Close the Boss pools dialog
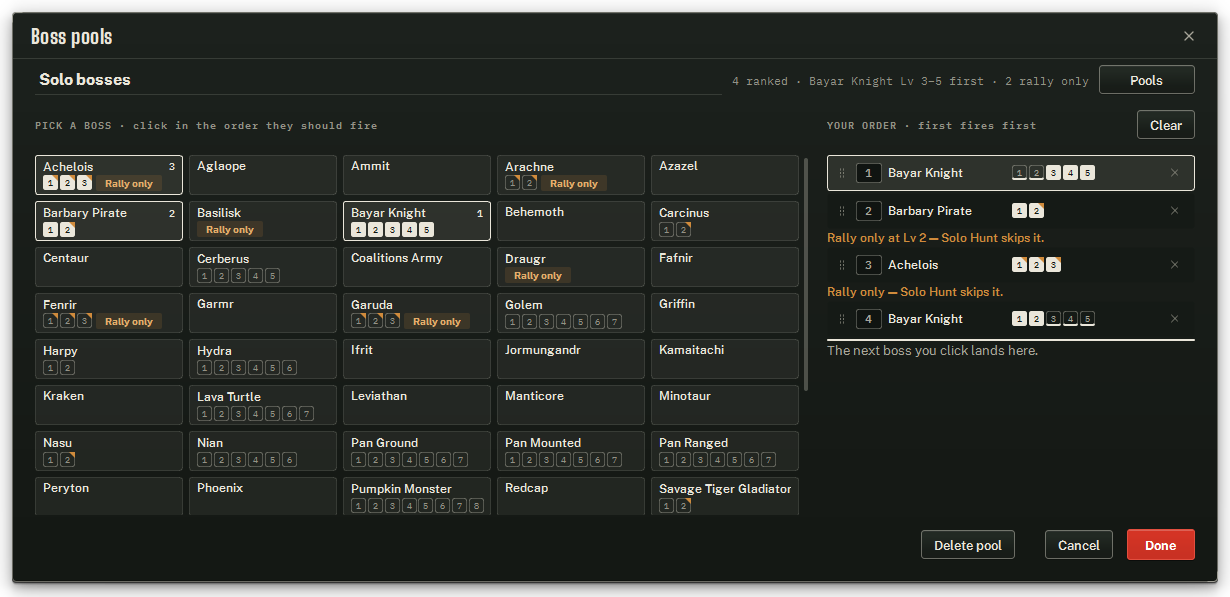 (1189, 36)
